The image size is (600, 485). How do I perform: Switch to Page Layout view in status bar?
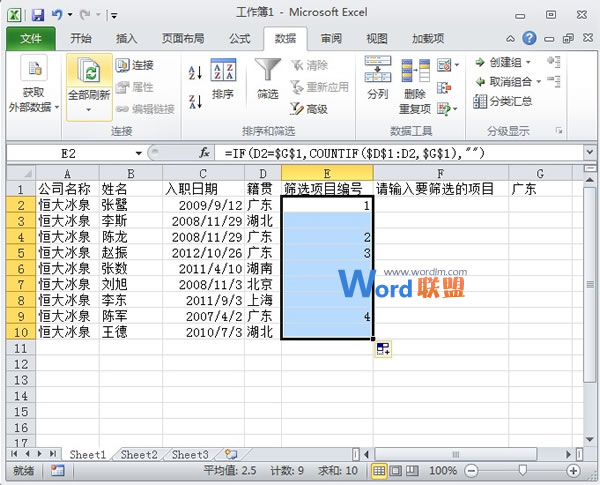pos(395,470)
